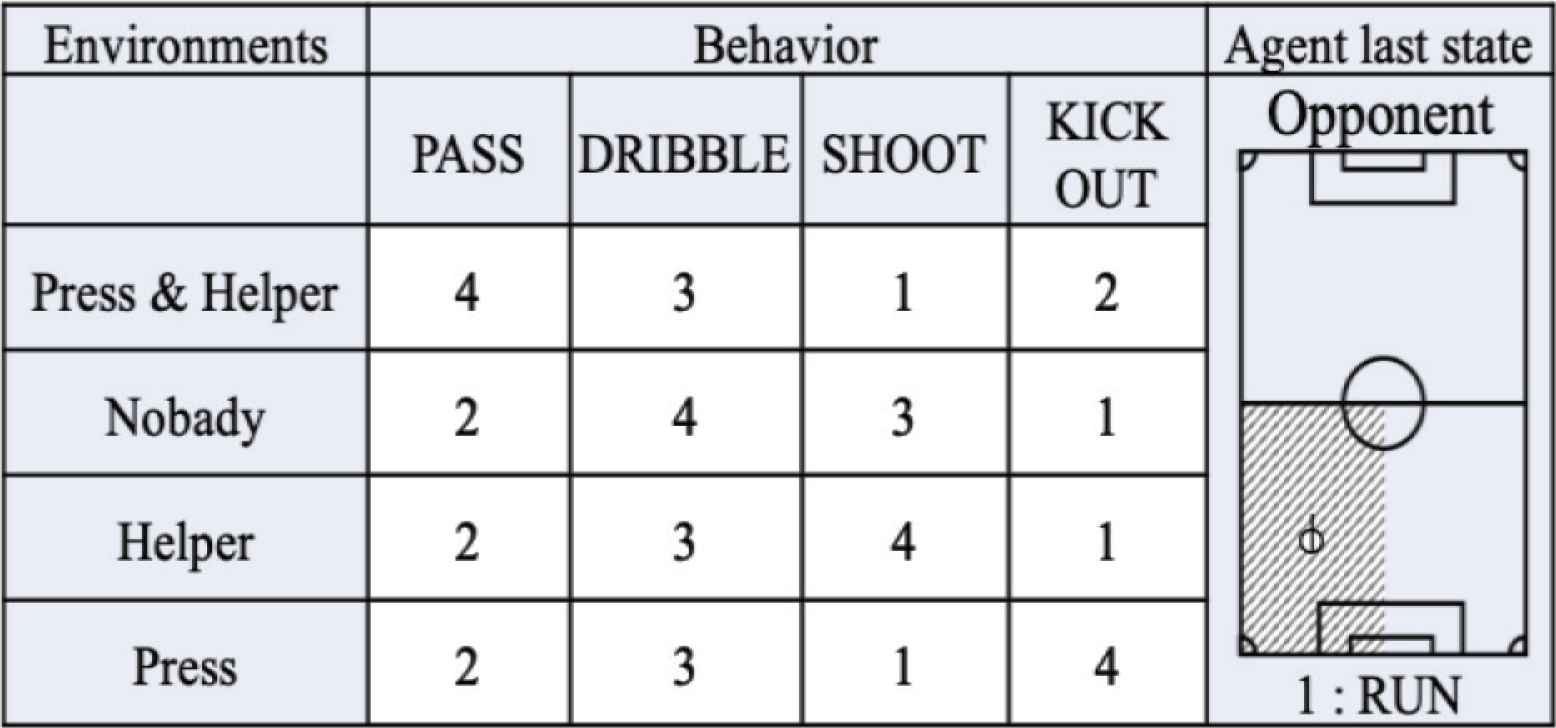Click the own goal box at bottom
This screenshot has height=728, width=1556.
click(1391, 628)
